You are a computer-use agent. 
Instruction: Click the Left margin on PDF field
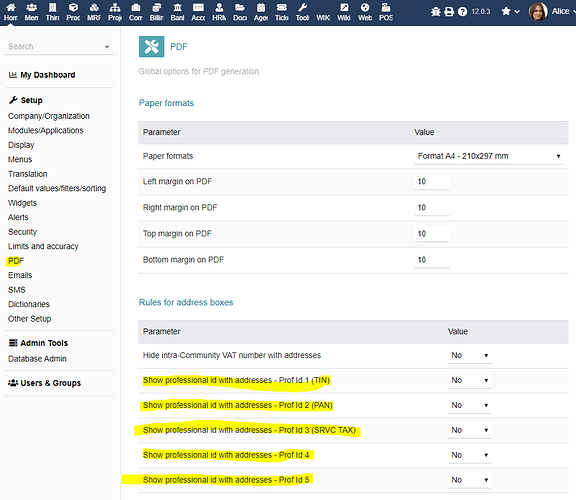[x=431, y=181]
